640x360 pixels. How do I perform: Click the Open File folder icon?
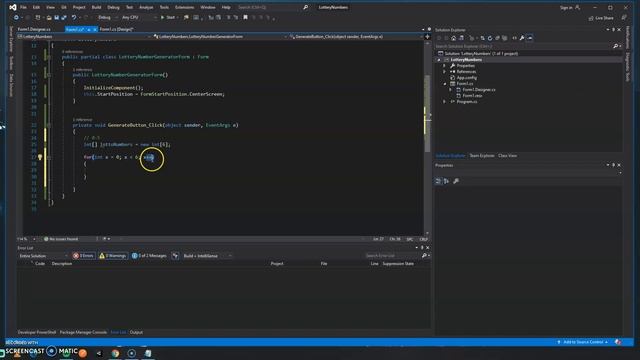coord(49,18)
